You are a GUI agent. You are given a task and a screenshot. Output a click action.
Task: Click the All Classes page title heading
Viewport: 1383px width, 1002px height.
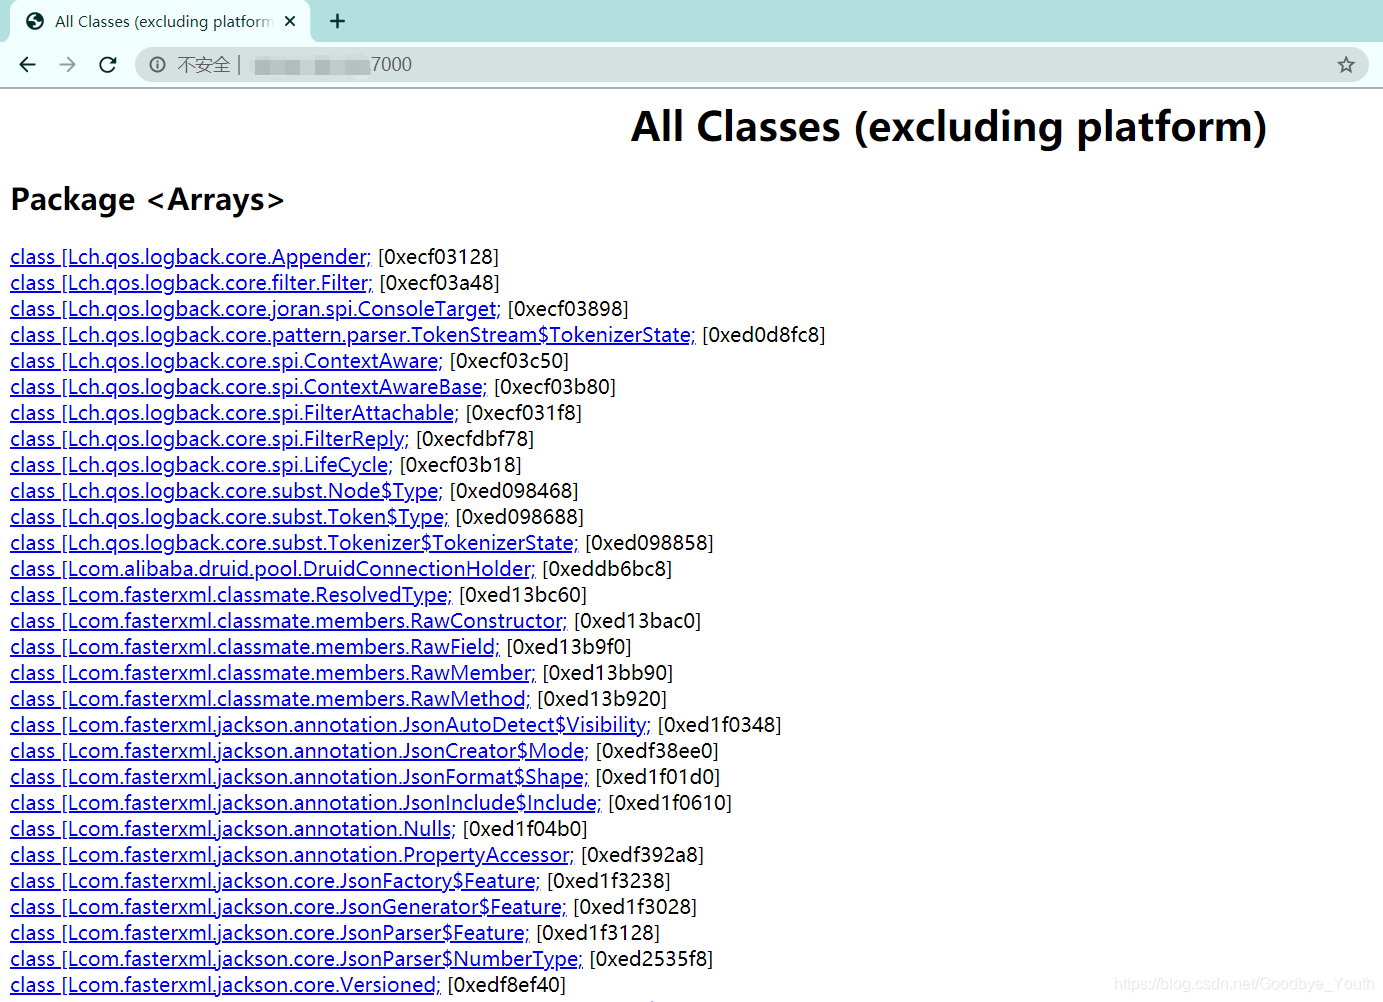(949, 127)
